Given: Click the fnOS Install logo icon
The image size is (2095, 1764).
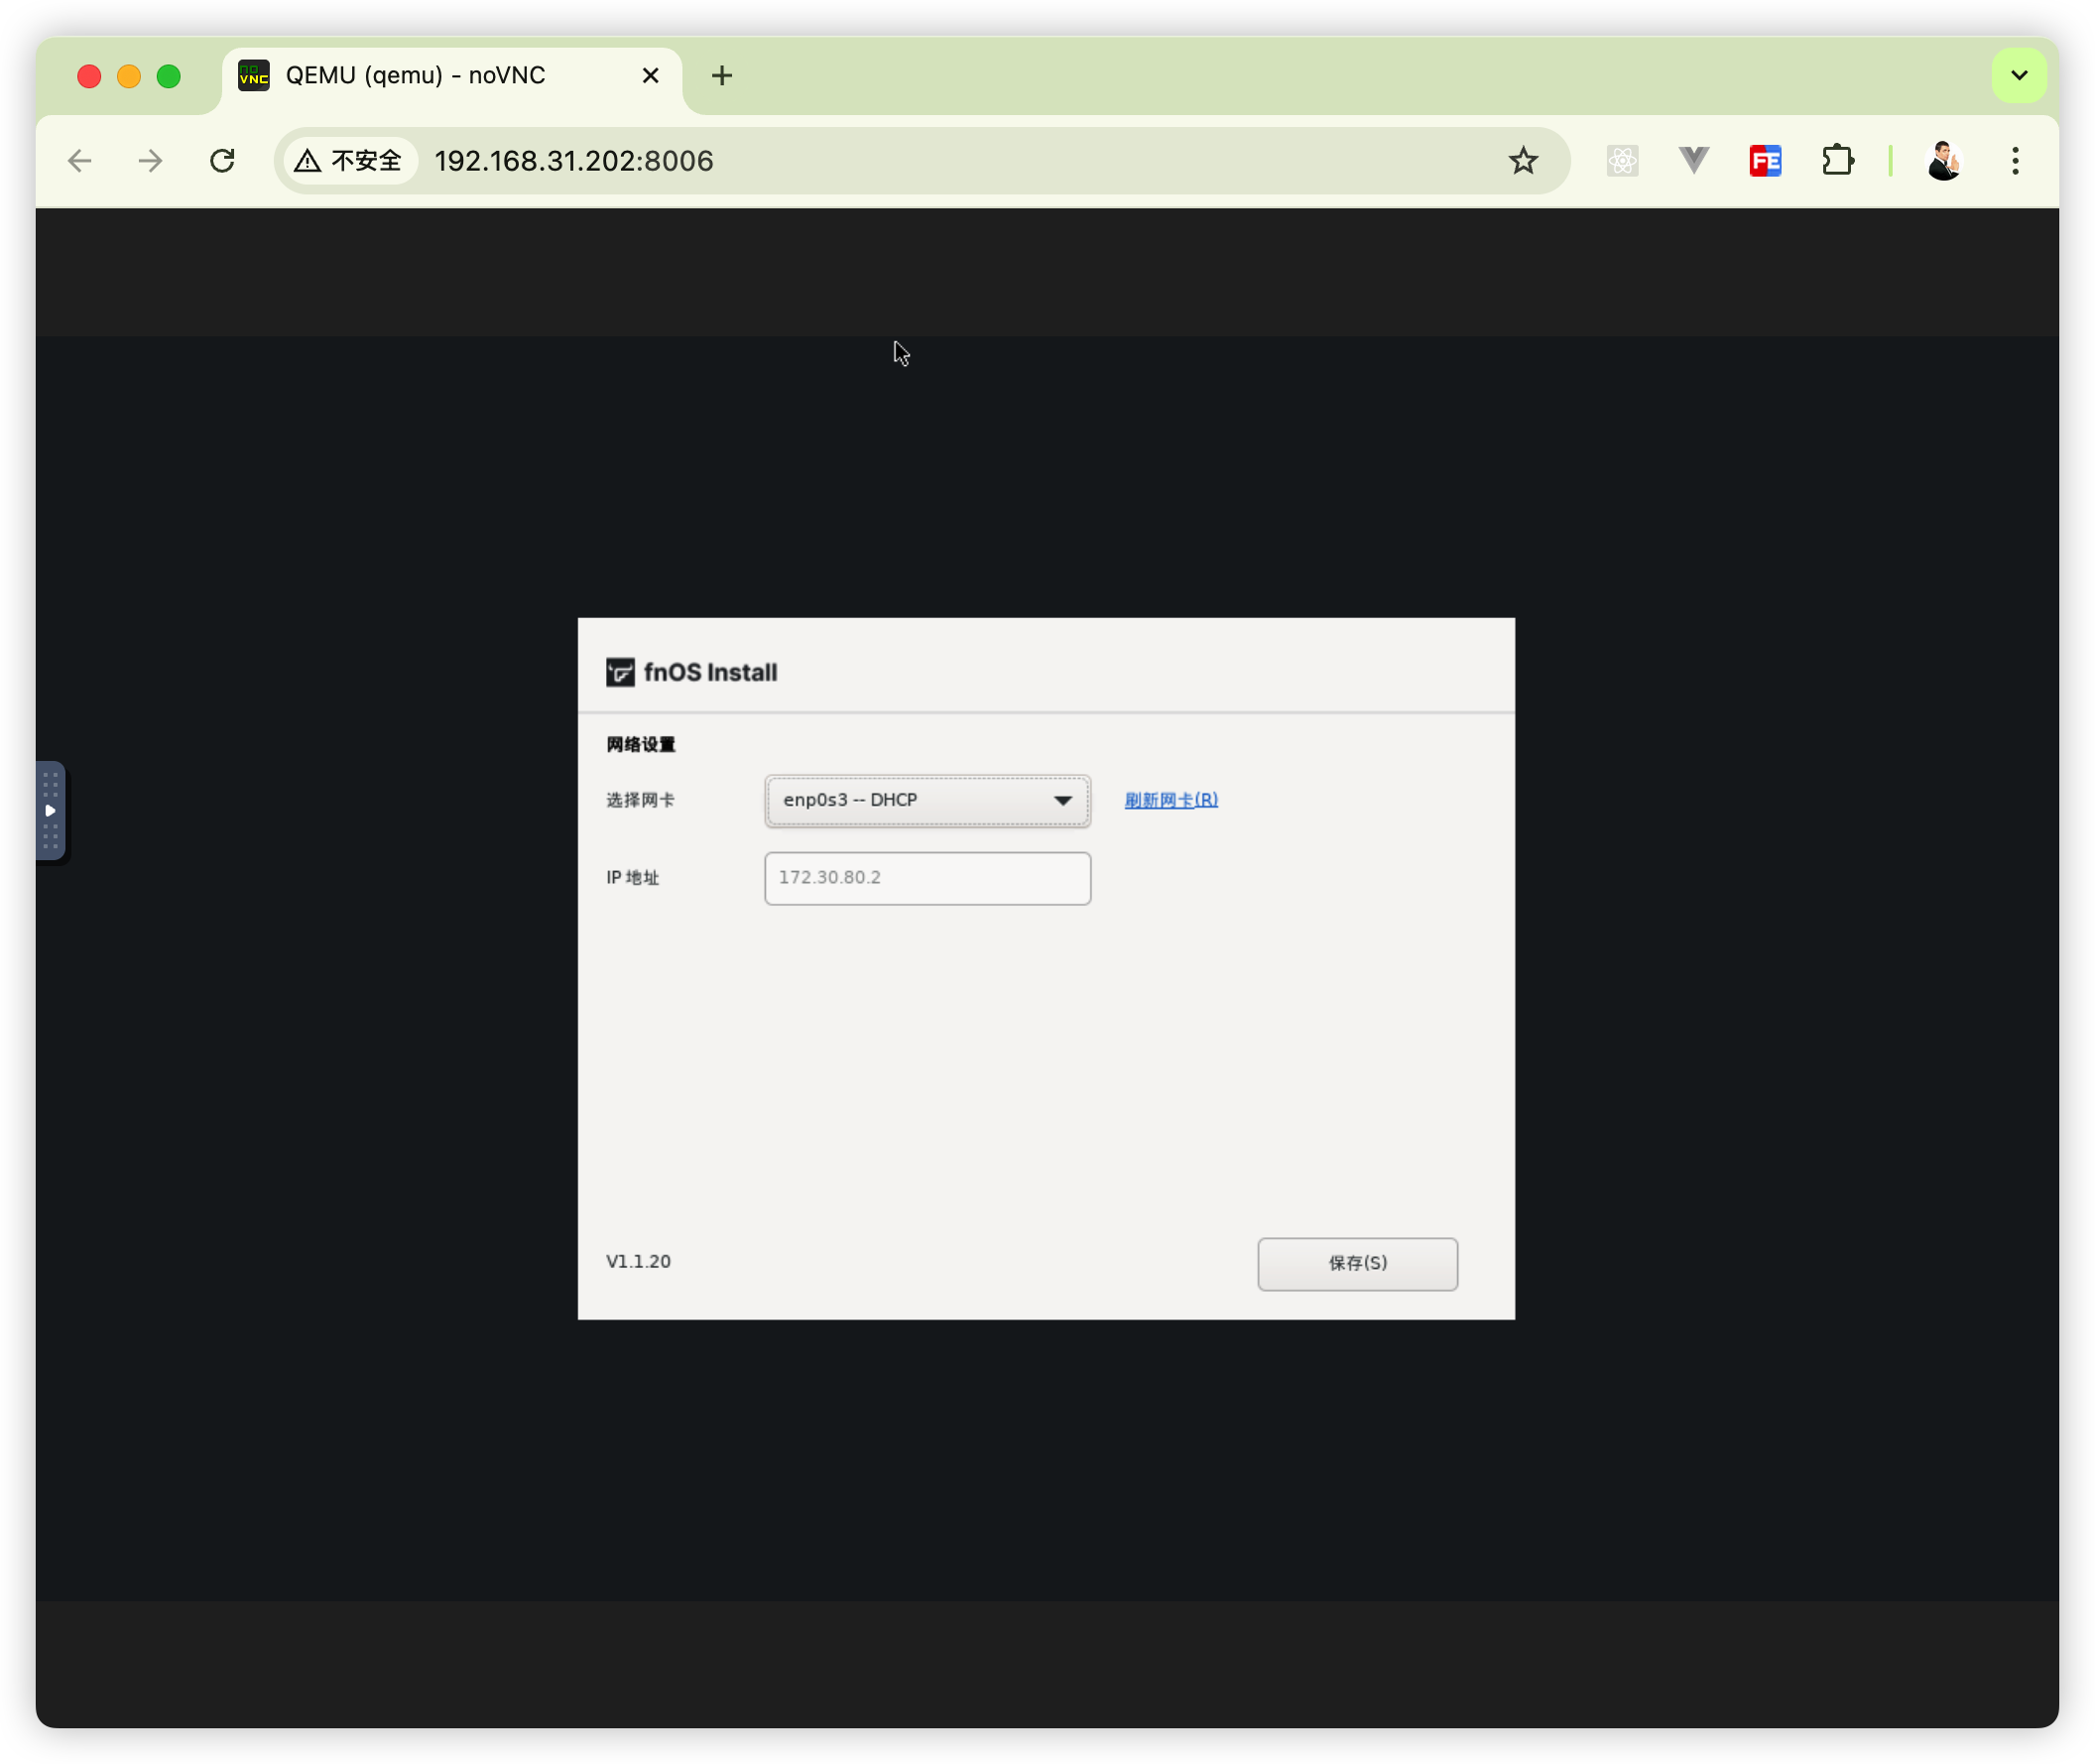Looking at the screenshot, I should (620, 672).
